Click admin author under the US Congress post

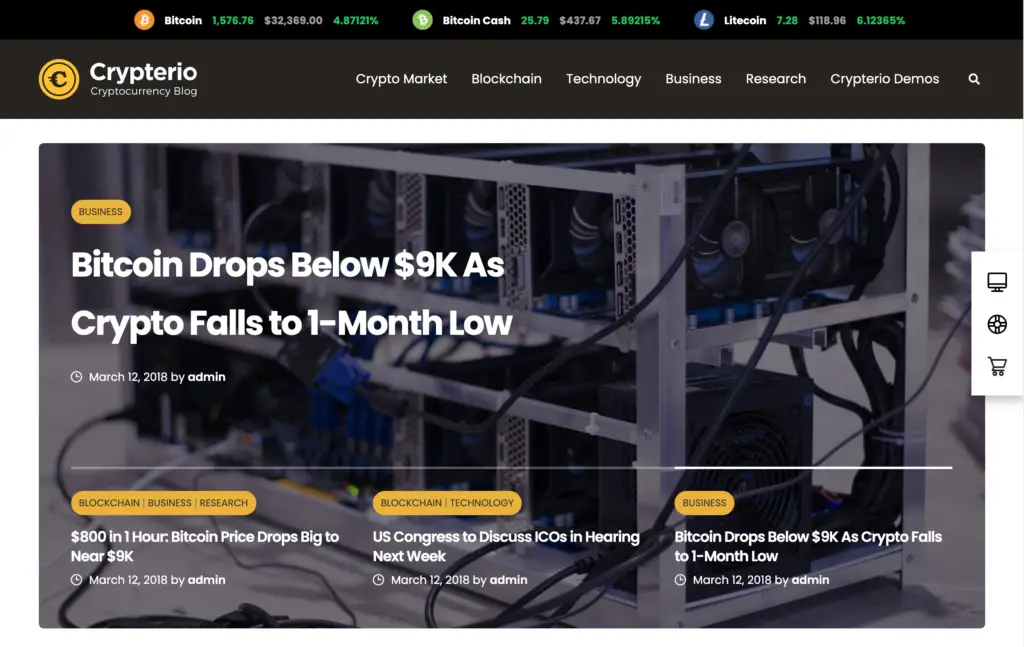tap(508, 580)
